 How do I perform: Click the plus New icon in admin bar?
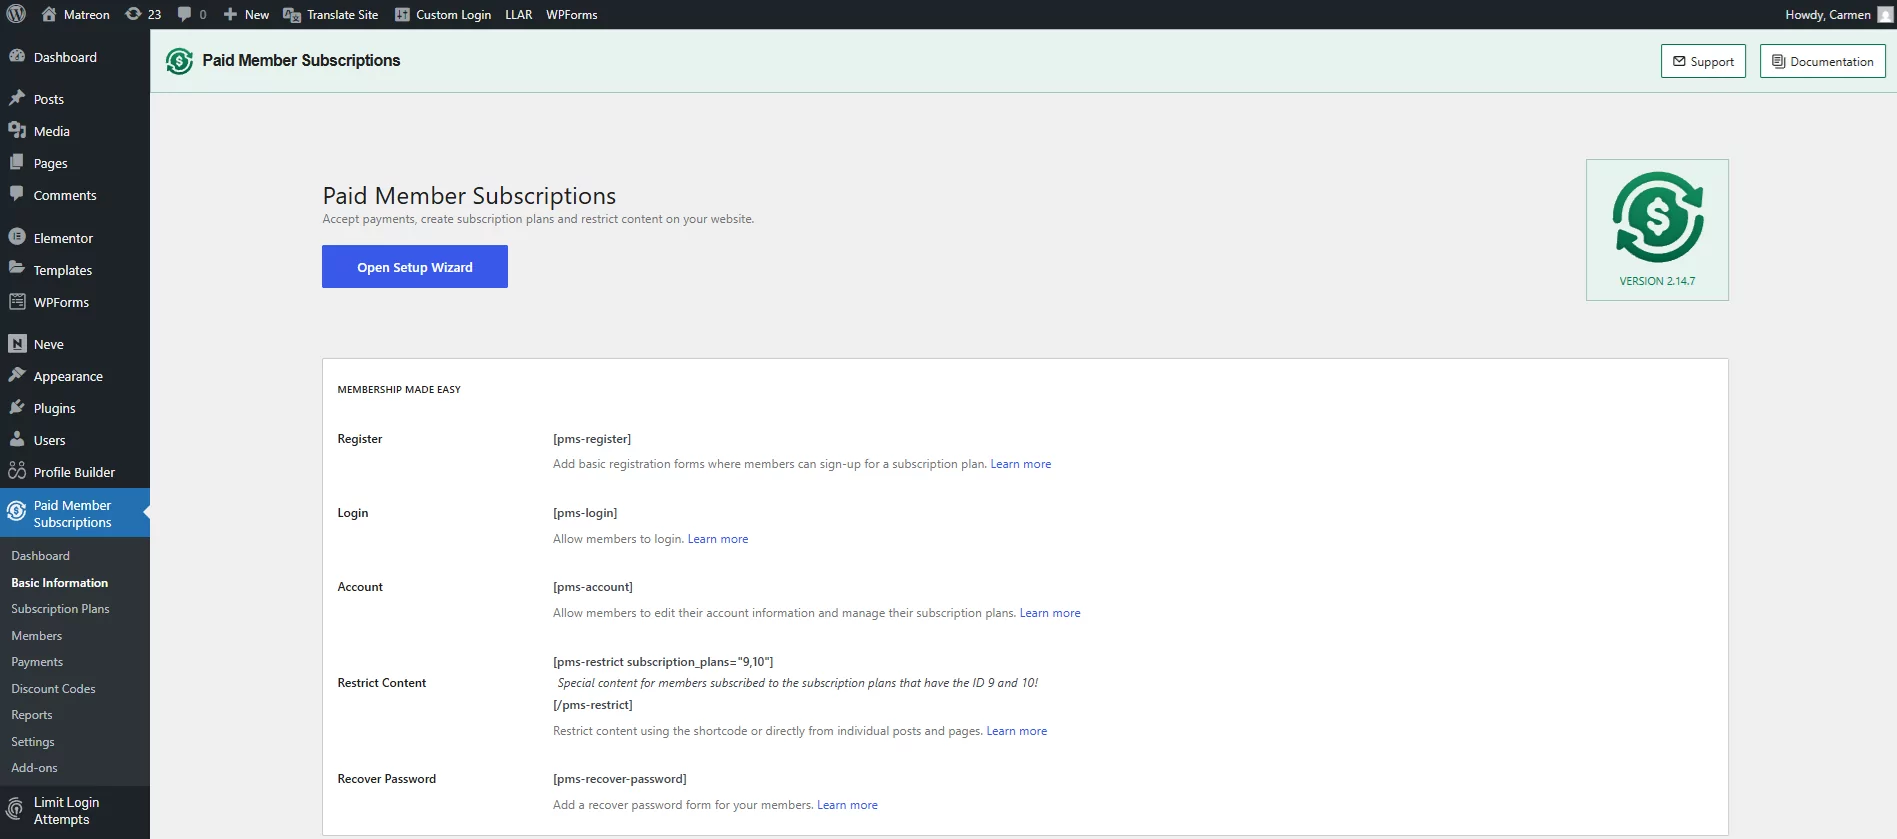[x=230, y=14]
